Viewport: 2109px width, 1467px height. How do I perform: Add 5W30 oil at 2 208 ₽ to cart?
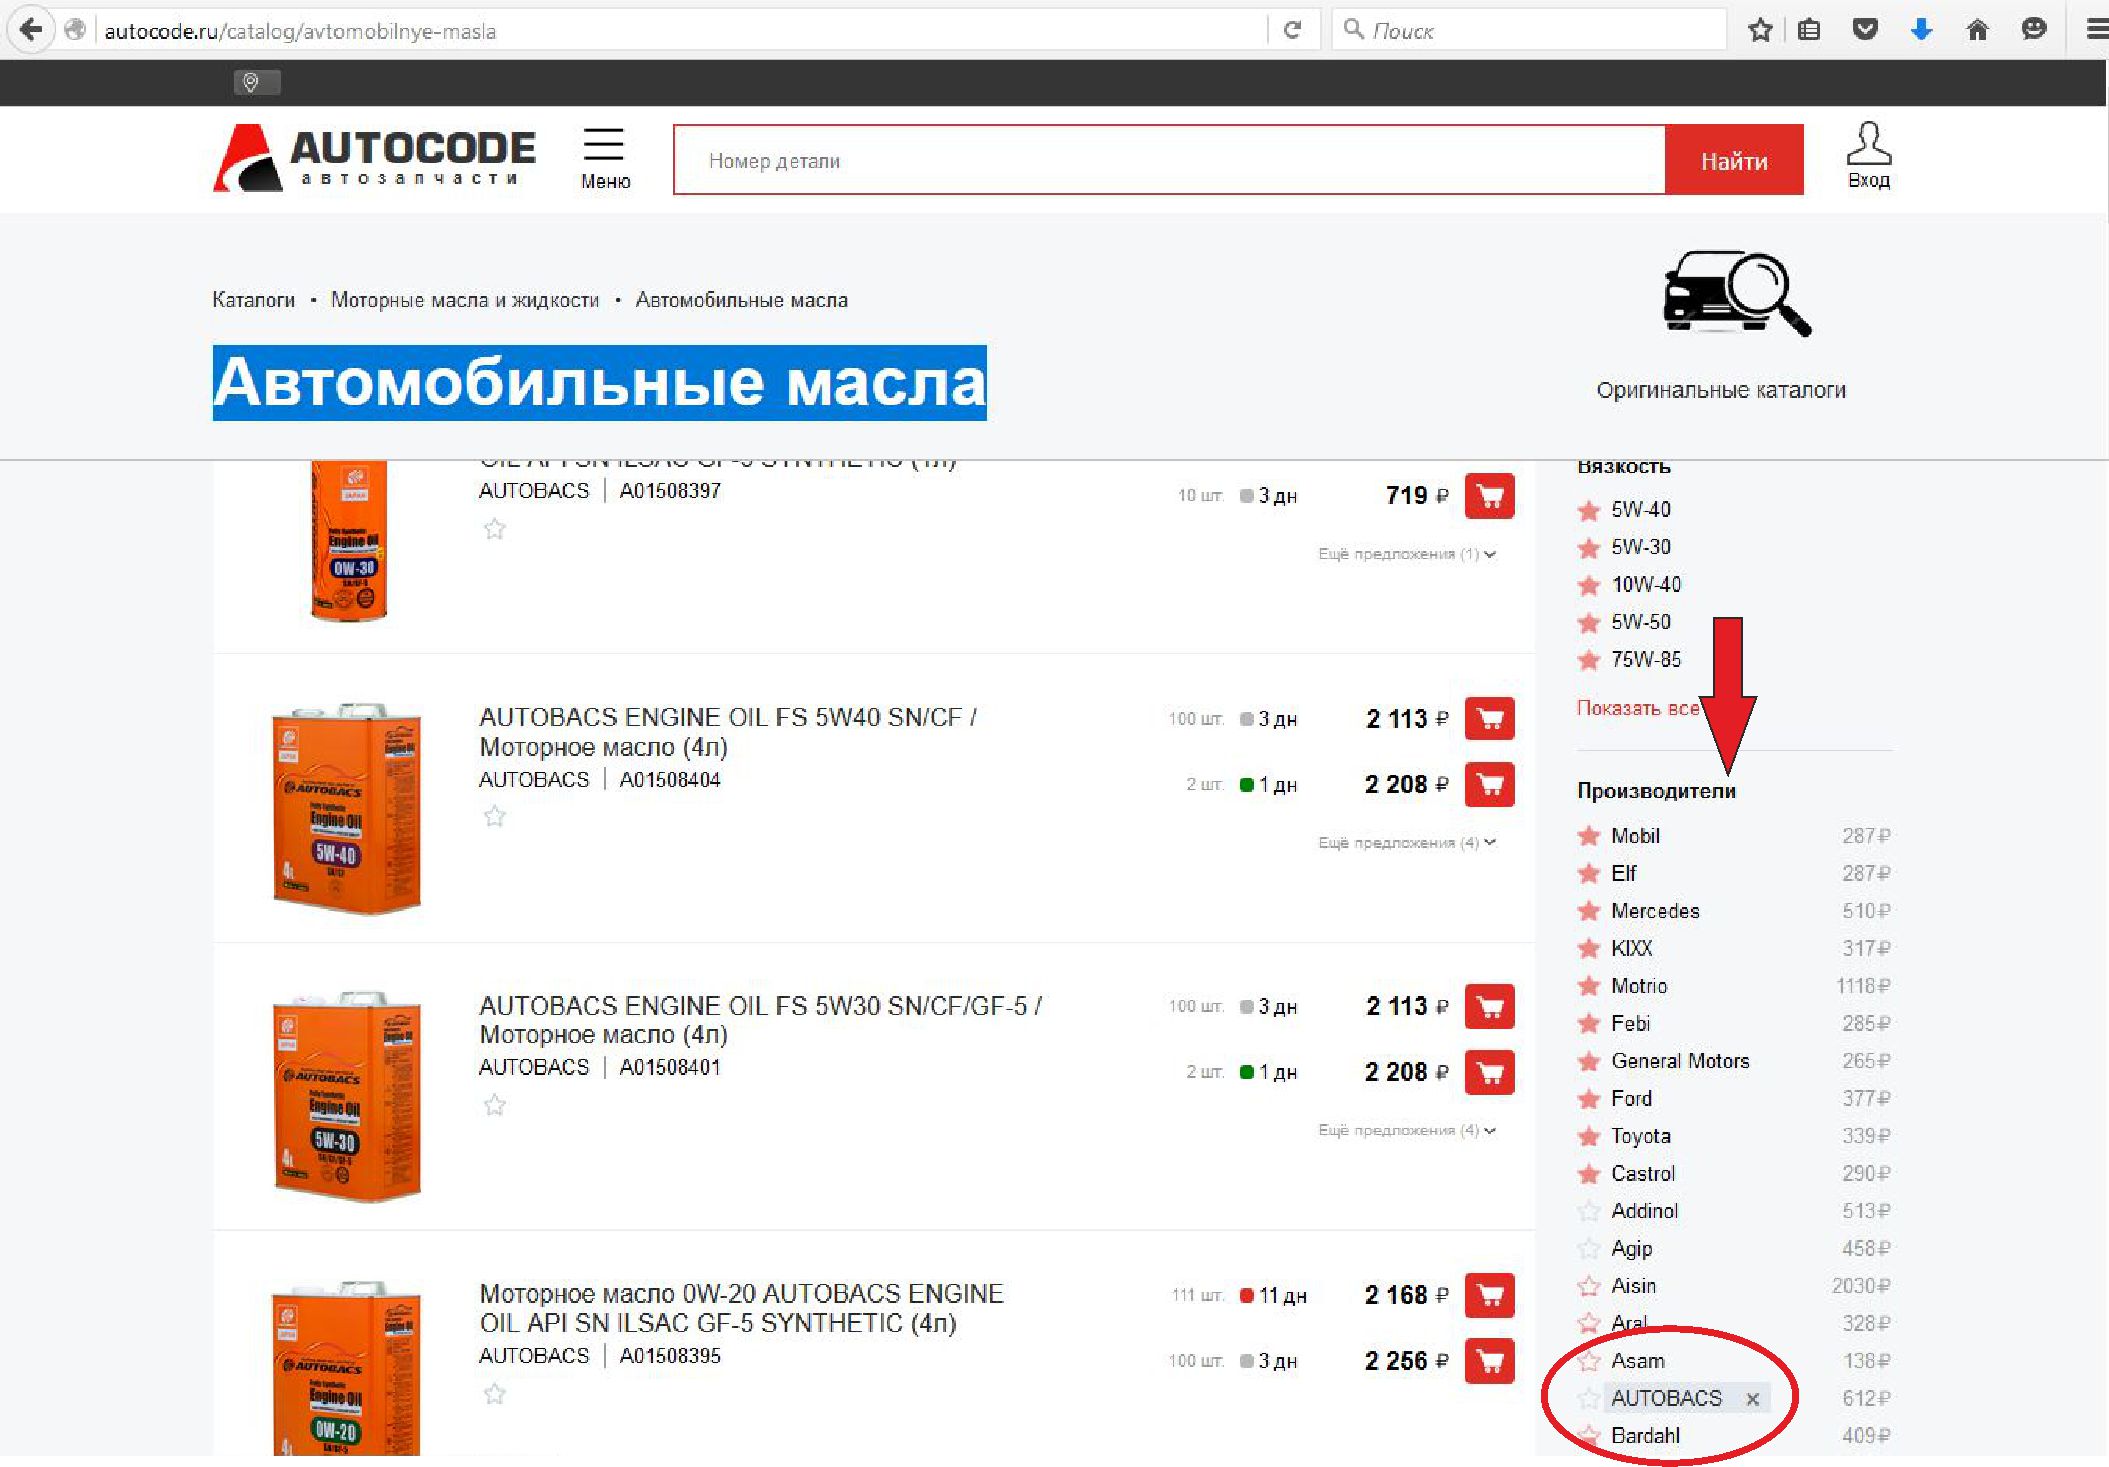tap(1490, 1072)
